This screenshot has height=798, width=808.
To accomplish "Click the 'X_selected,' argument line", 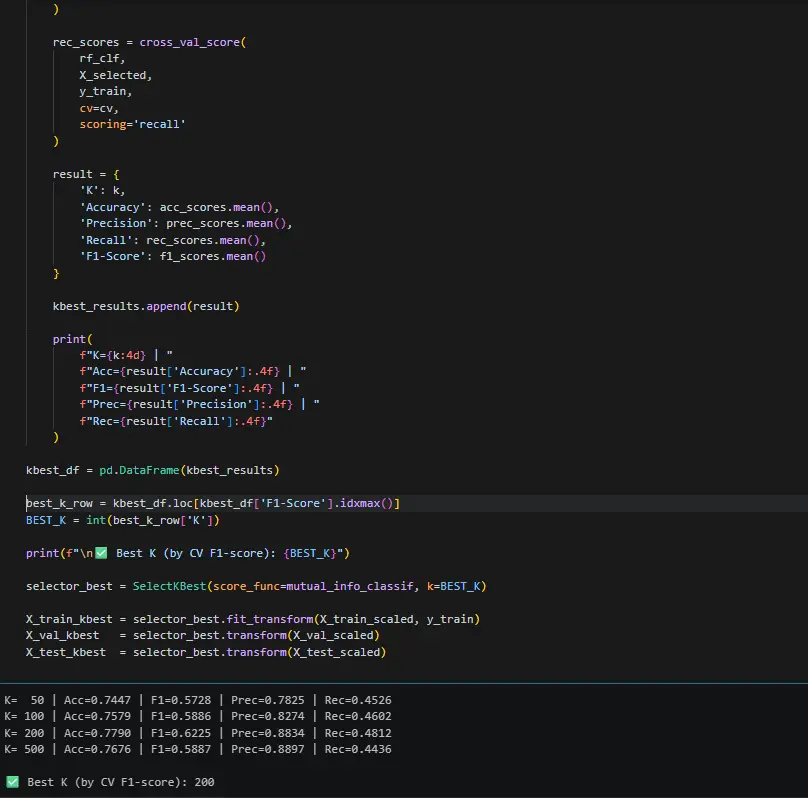I will [x=115, y=75].
